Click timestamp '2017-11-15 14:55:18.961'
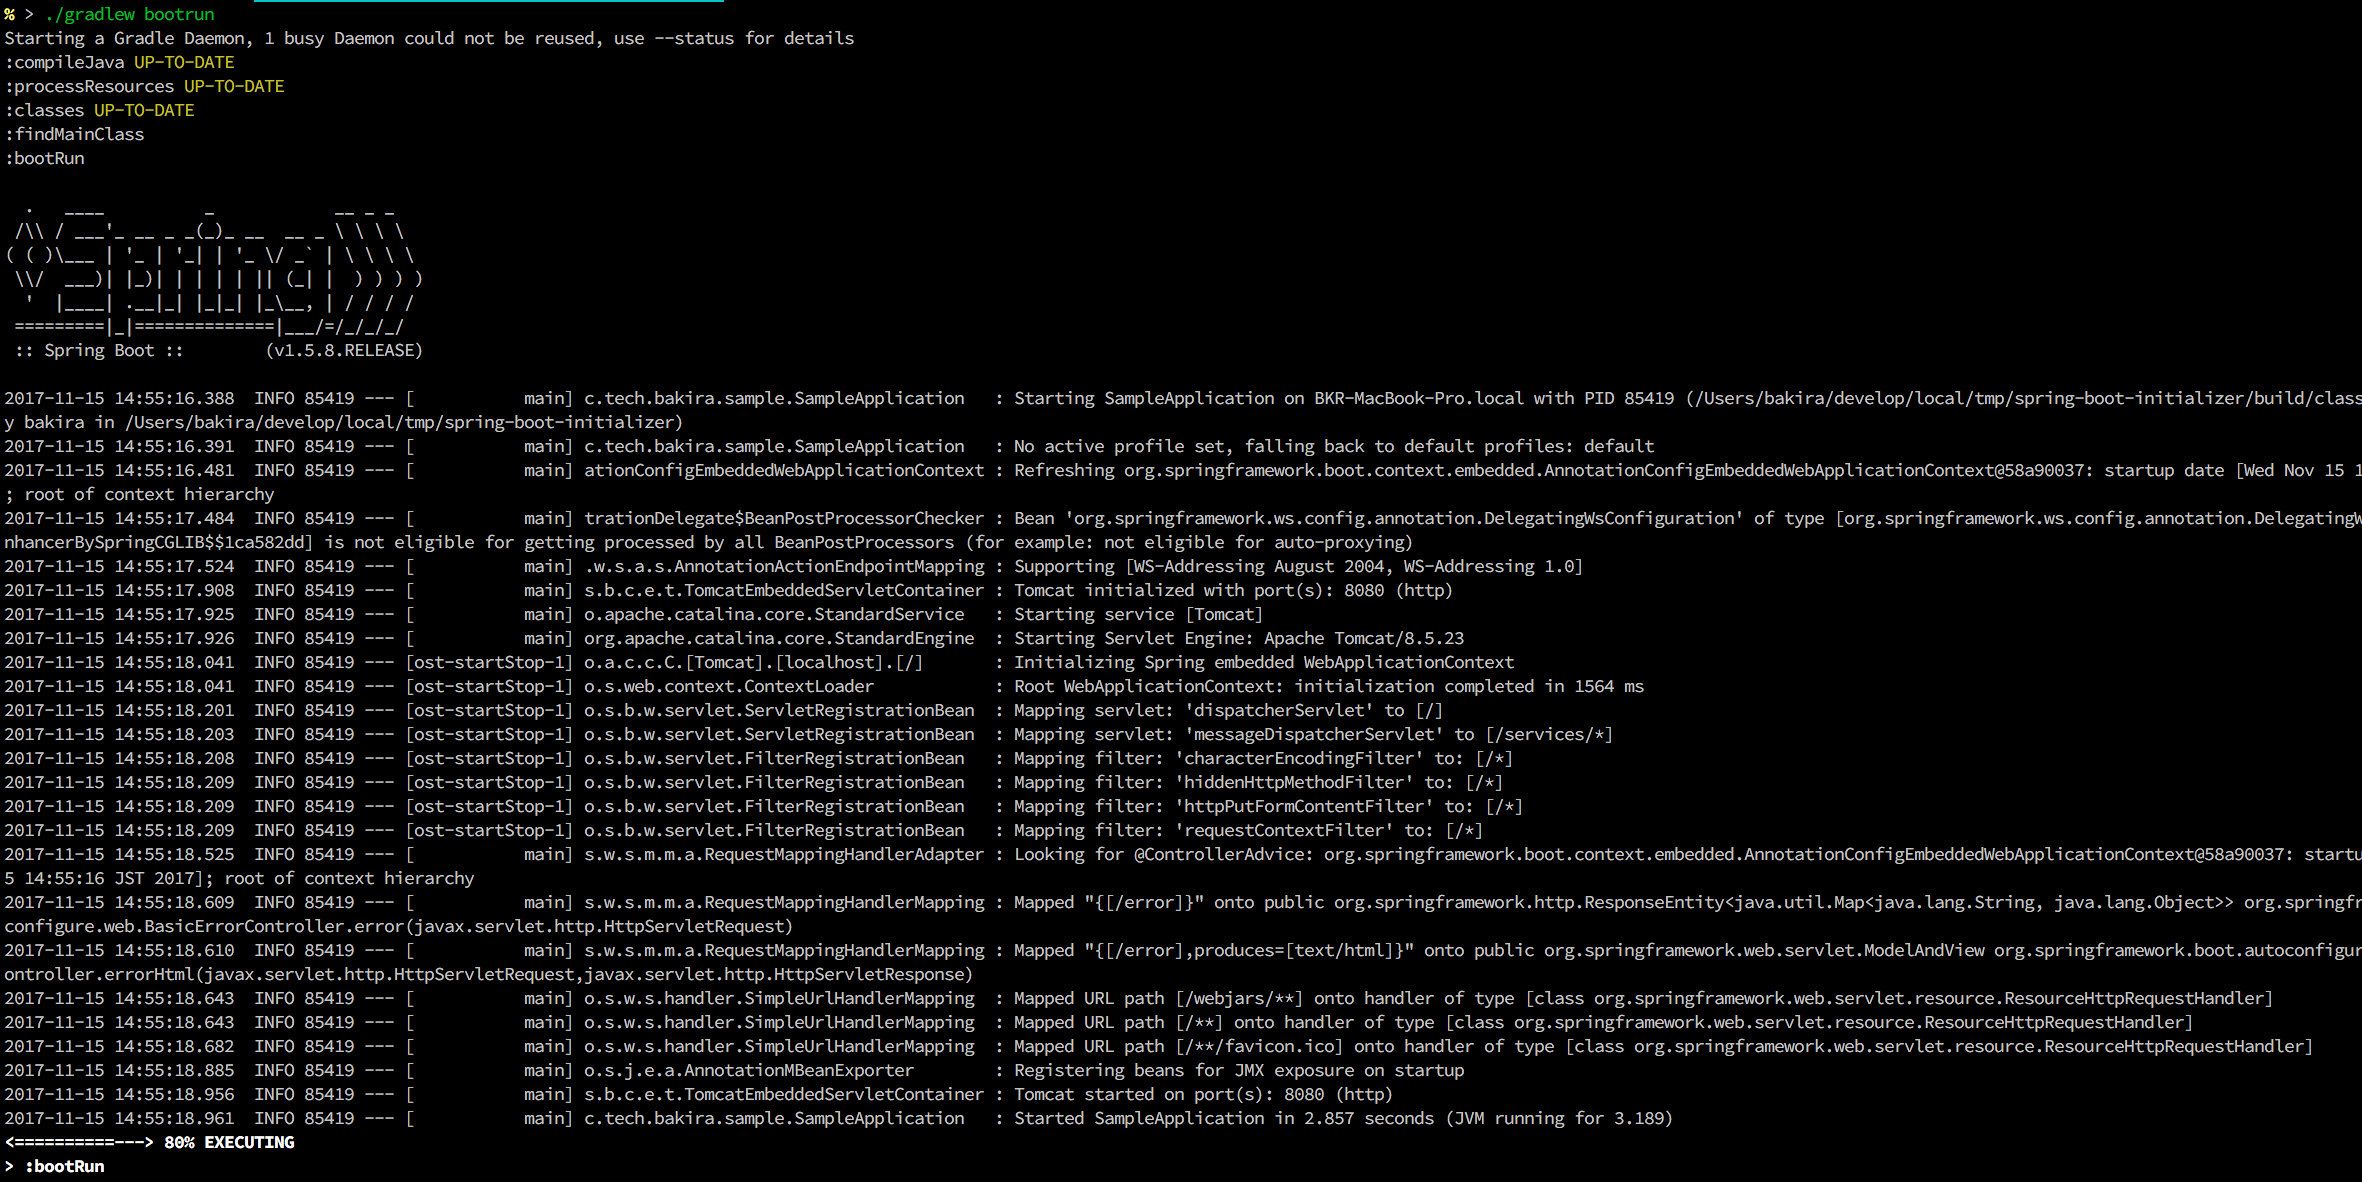Image resolution: width=2362 pixels, height=1182 pixels. (x=119, y=1118)
